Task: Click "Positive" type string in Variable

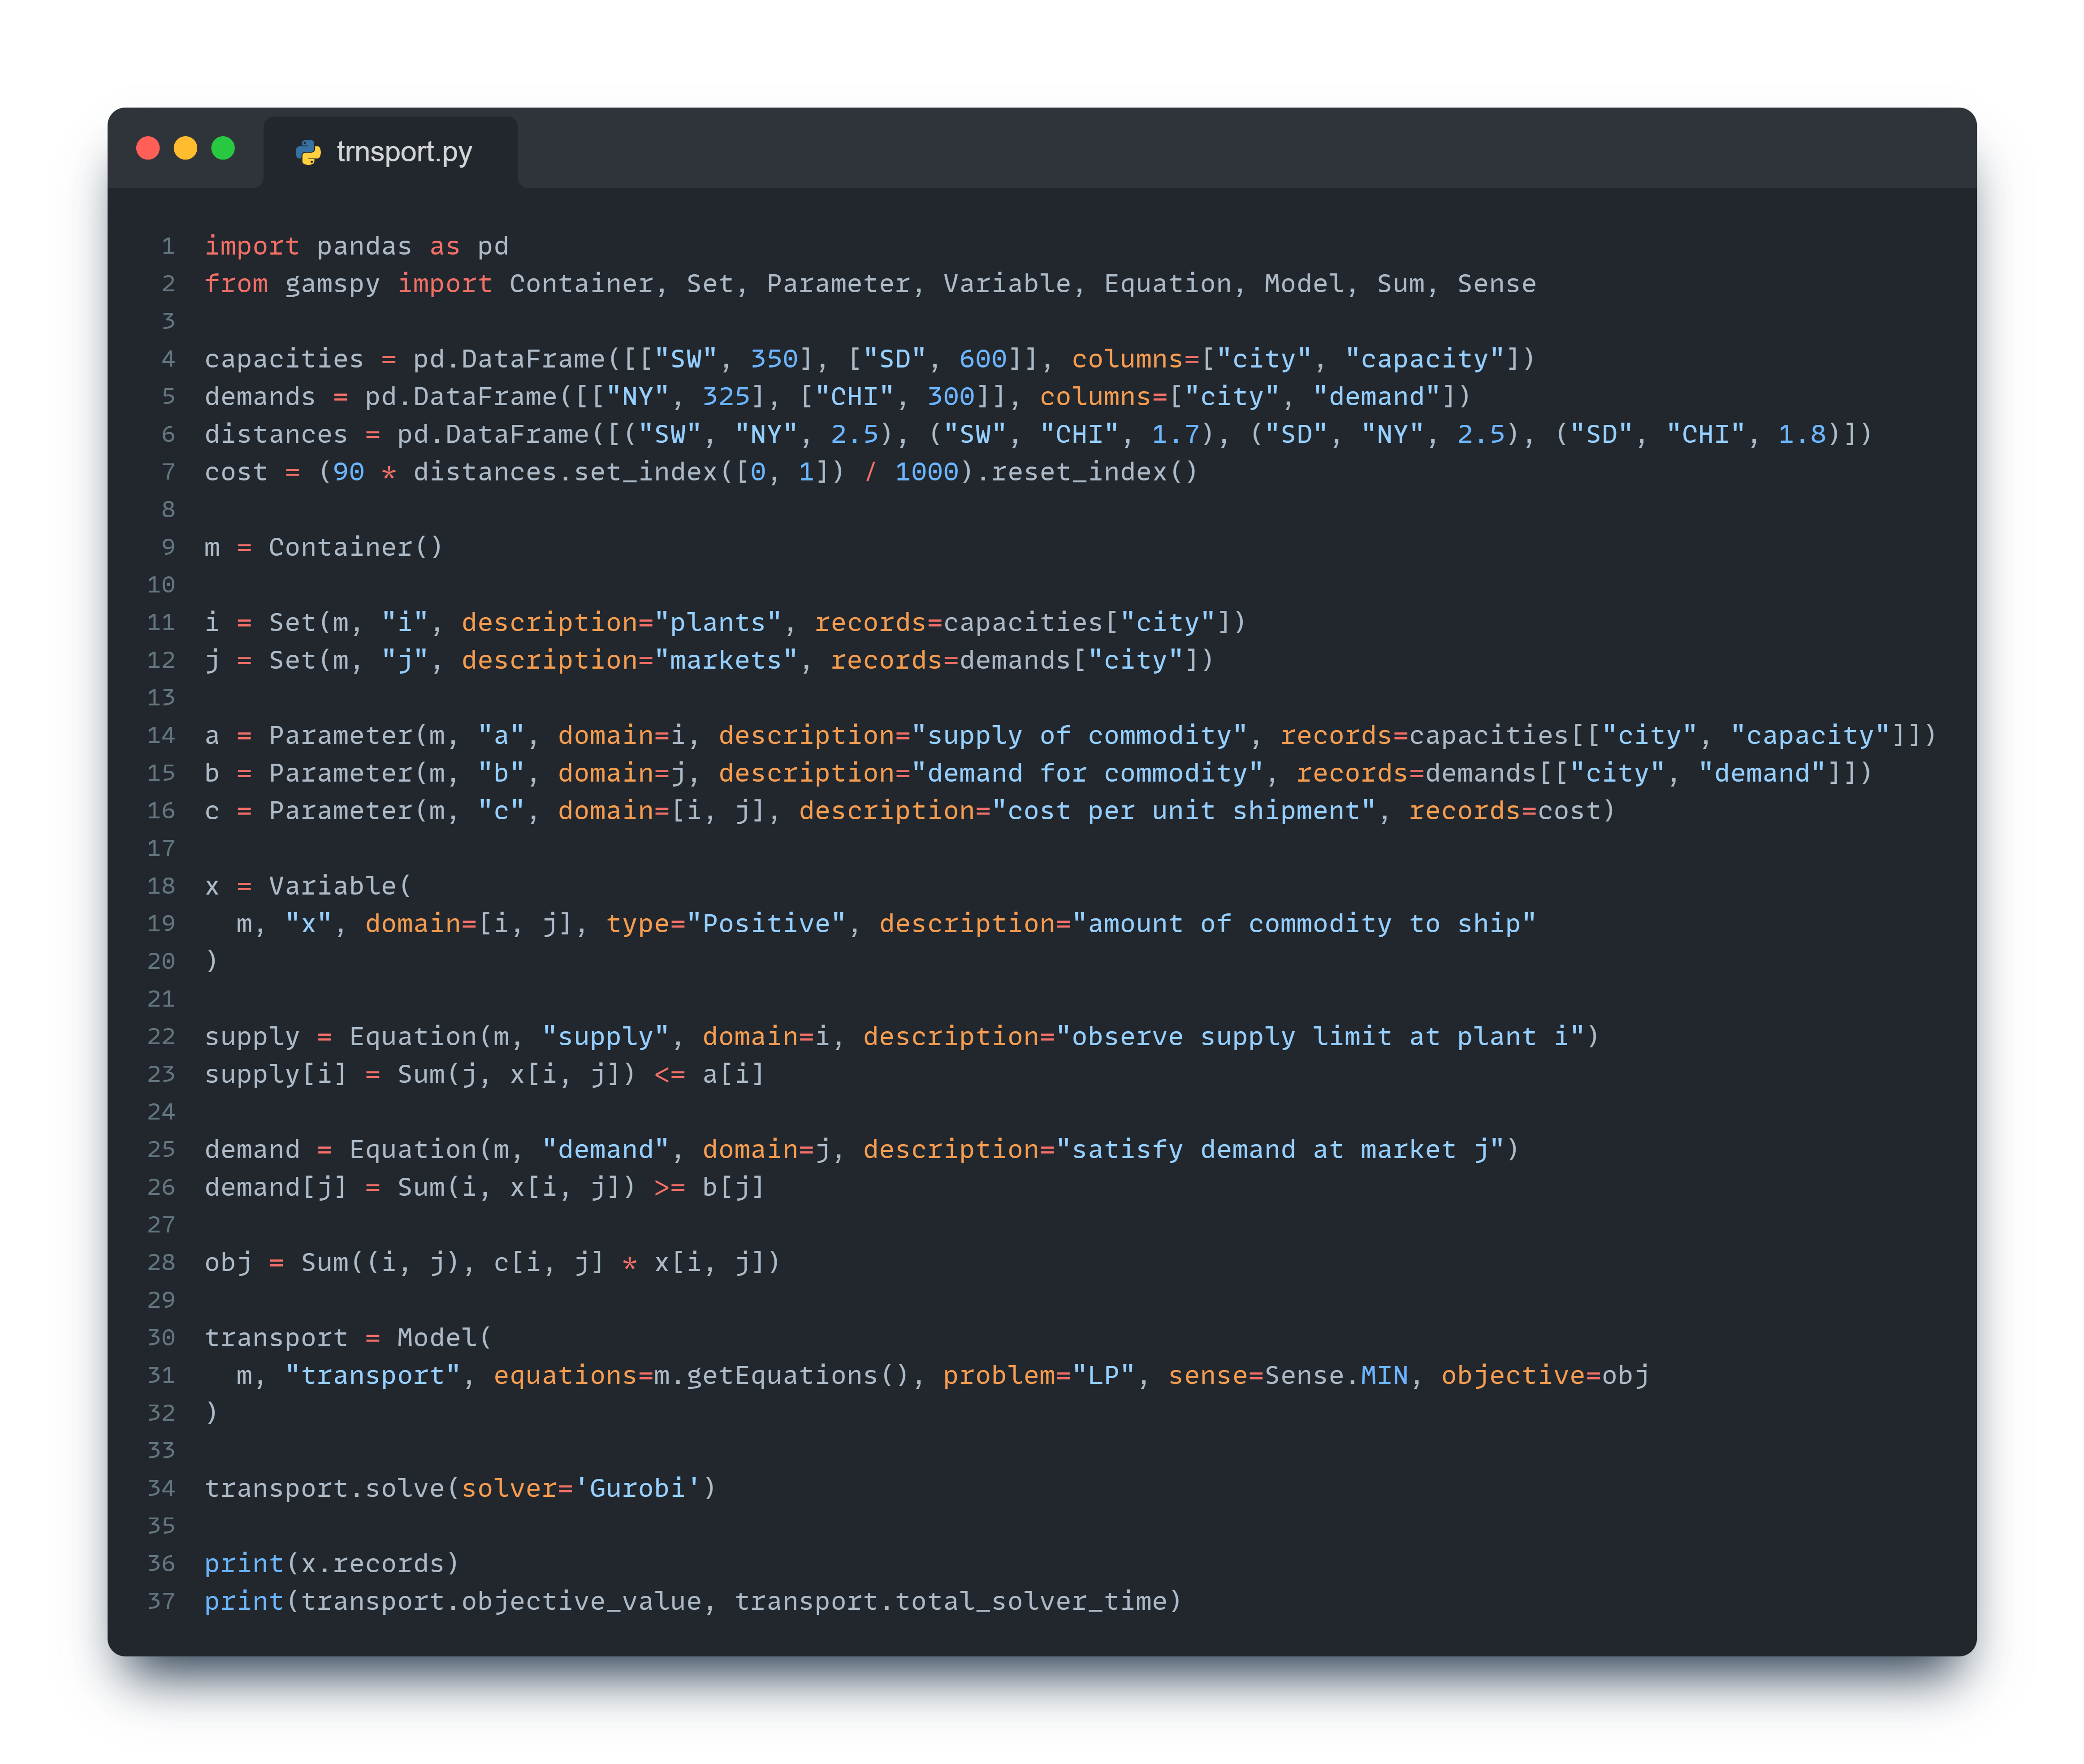Action: coord(766,923)
